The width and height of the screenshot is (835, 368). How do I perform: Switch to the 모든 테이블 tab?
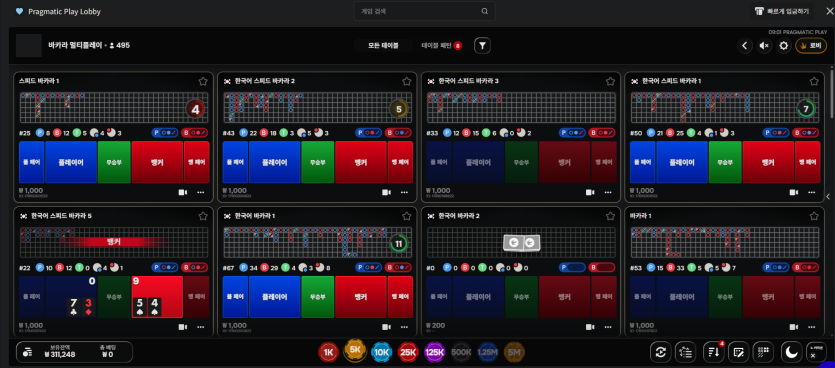tap(383, 46)
